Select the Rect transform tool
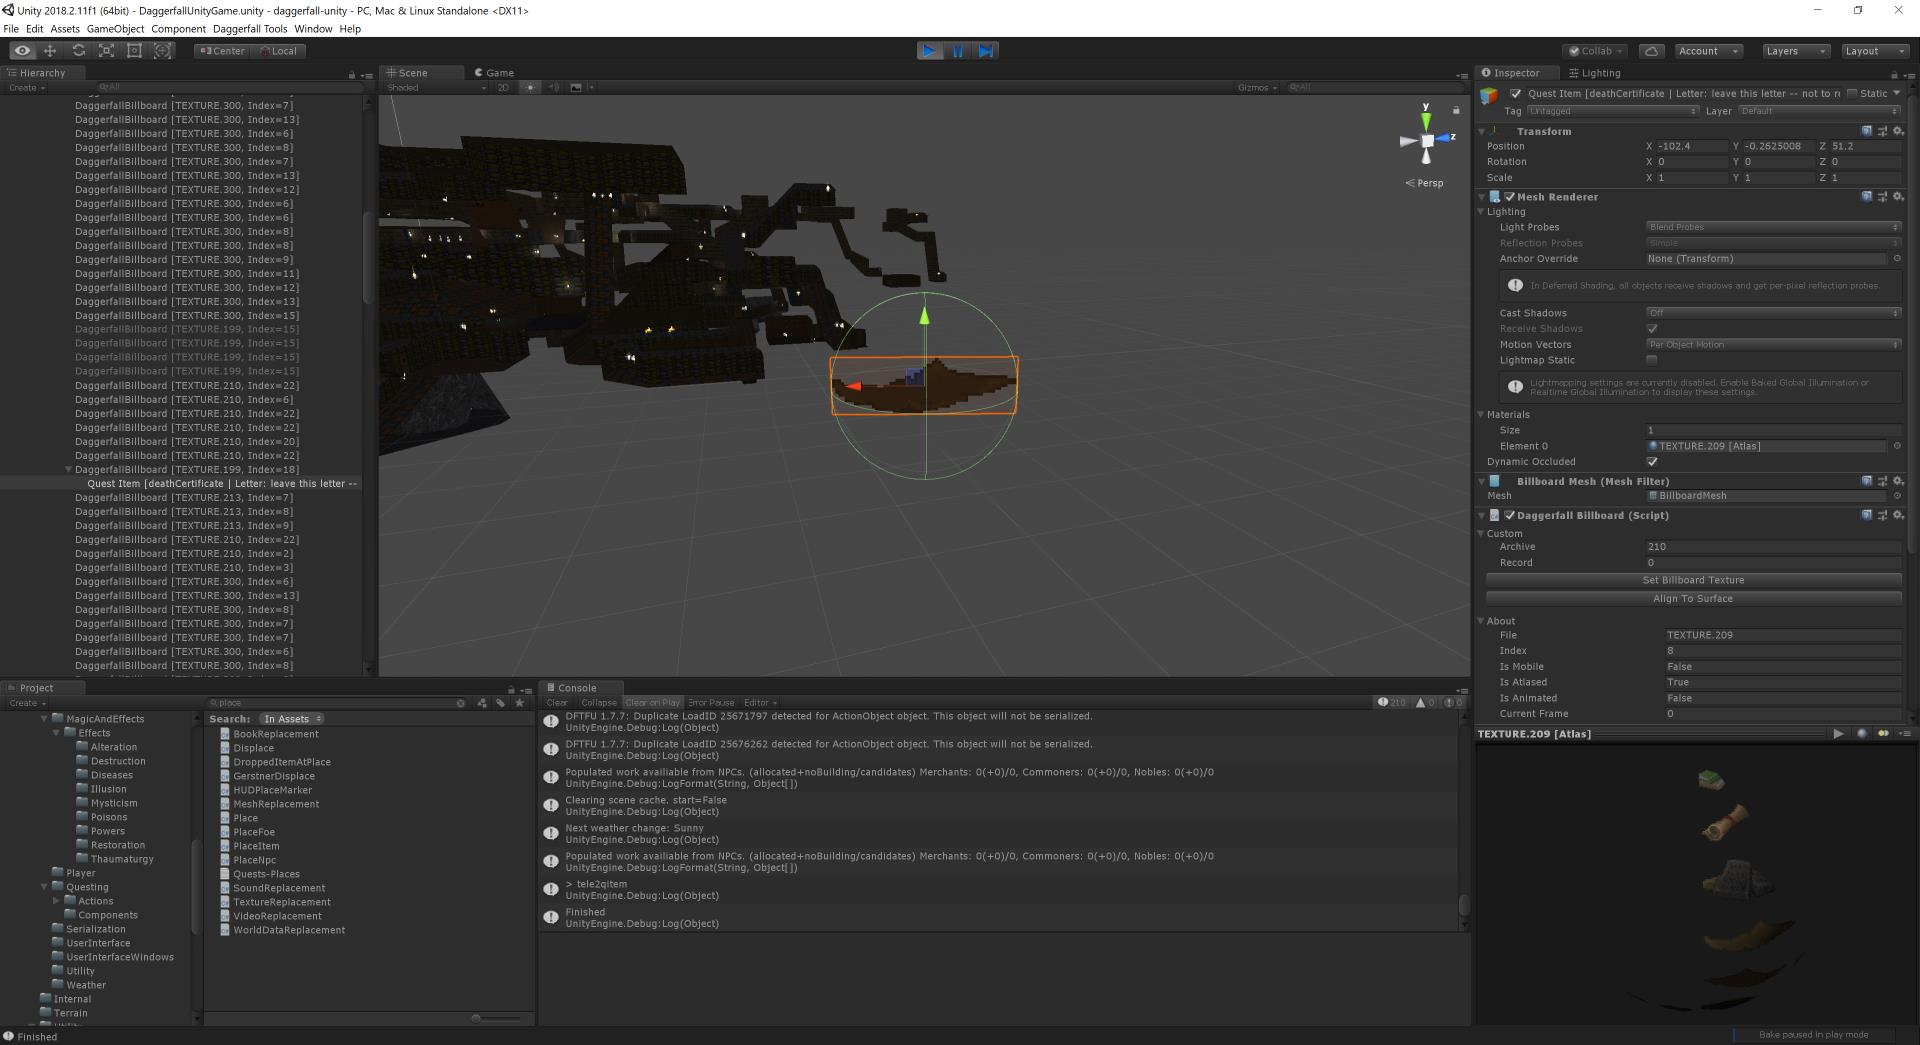The height and width of the screenshot is (1045, 1920). [134, 51]
